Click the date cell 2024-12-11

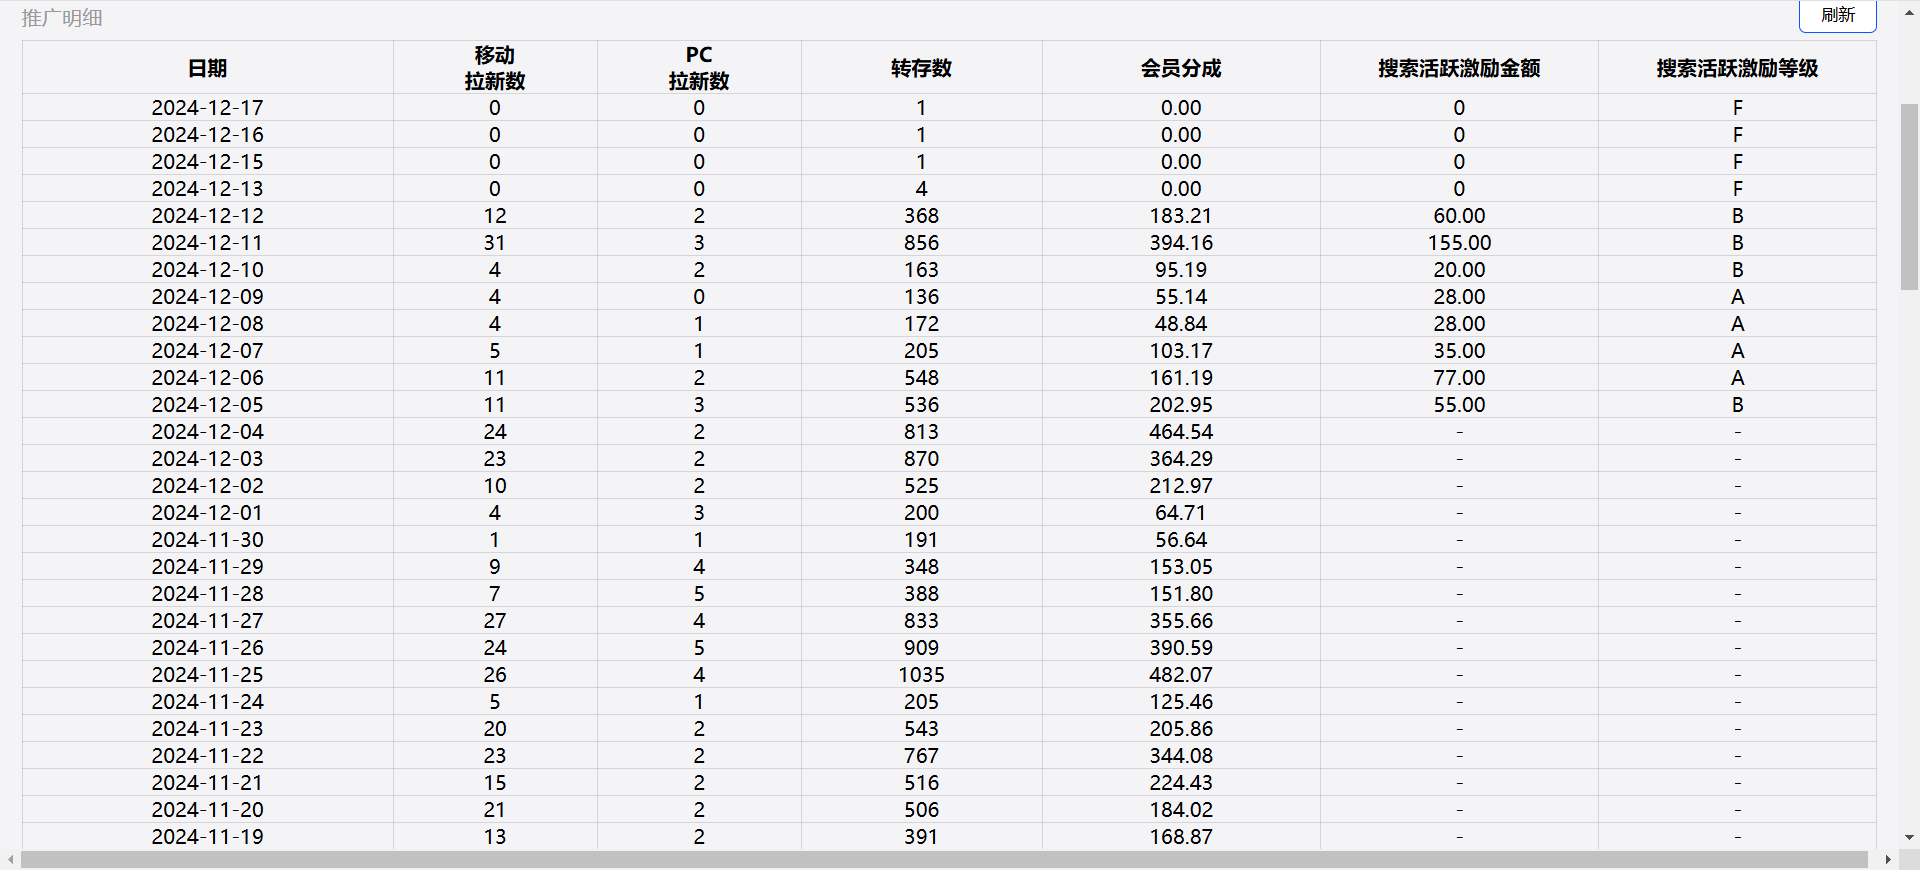point(208,243)
